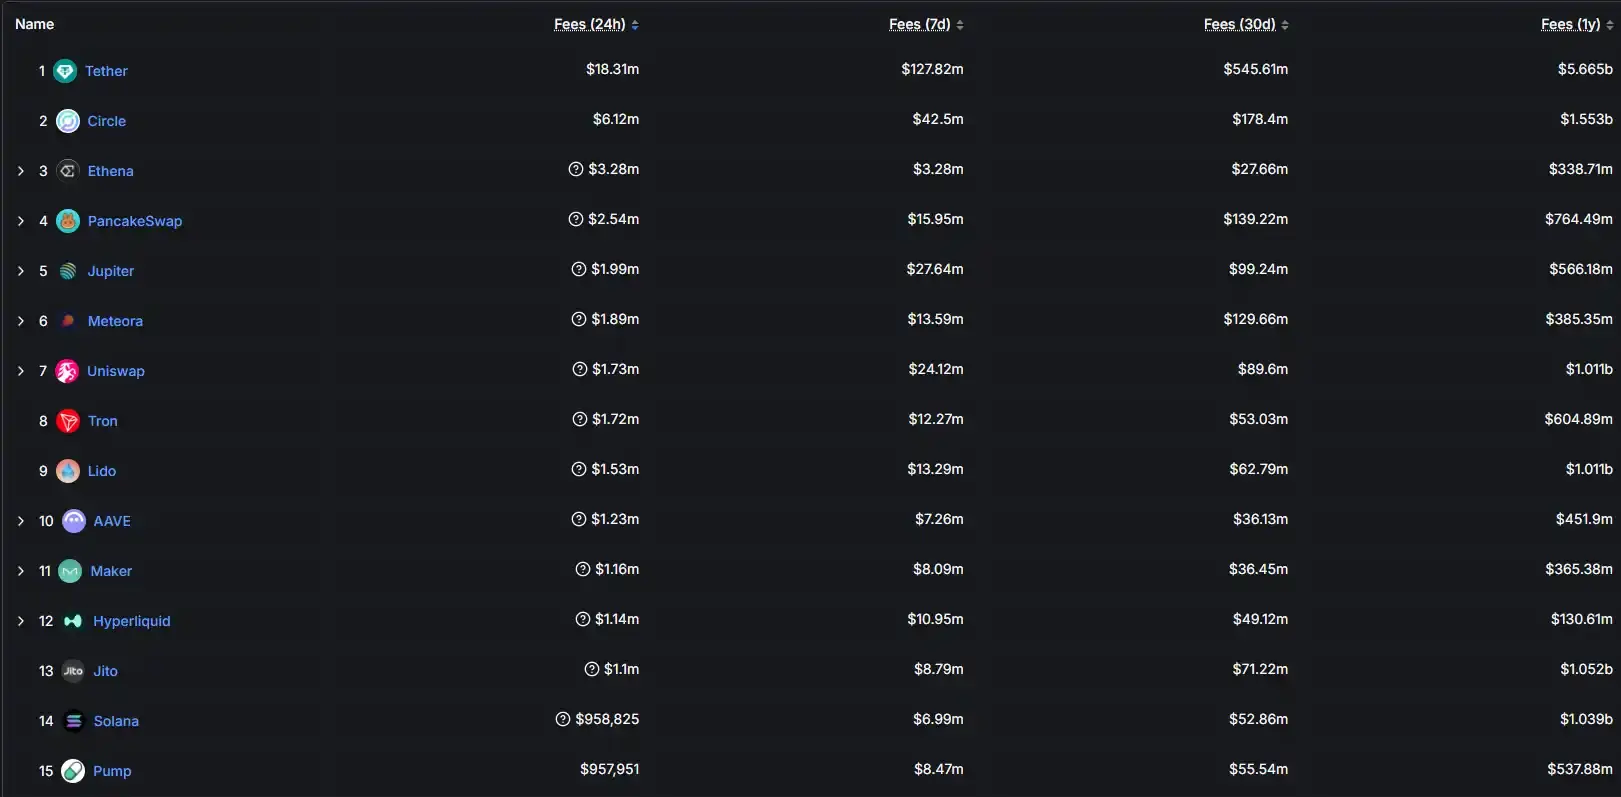Click the Circle logo icon
The image size is (1621, 797).
click(68, 121)
